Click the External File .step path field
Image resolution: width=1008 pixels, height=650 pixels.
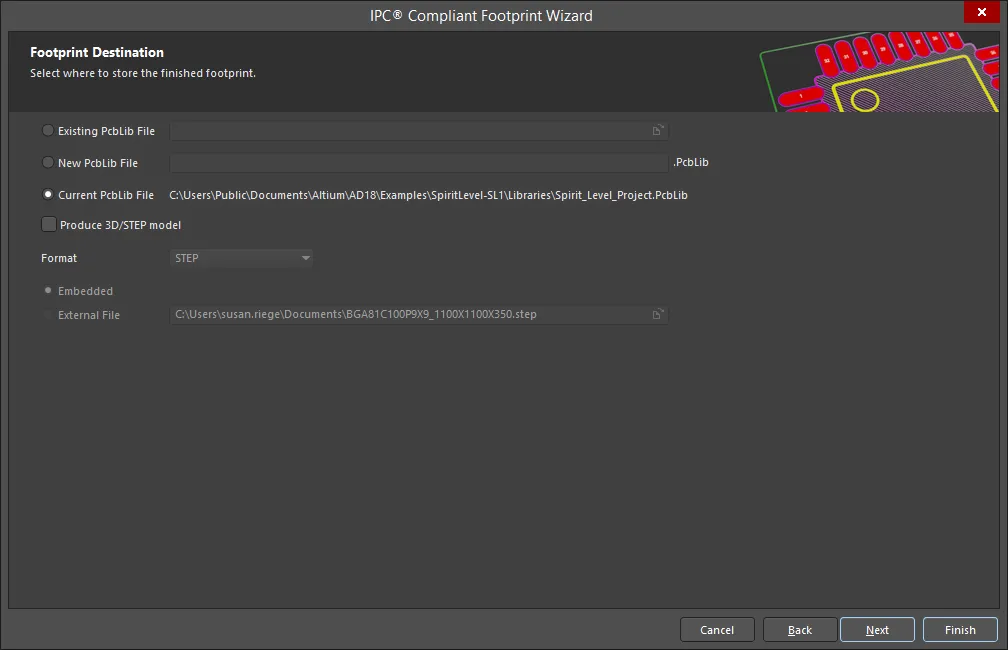click(x=408, y=315)
